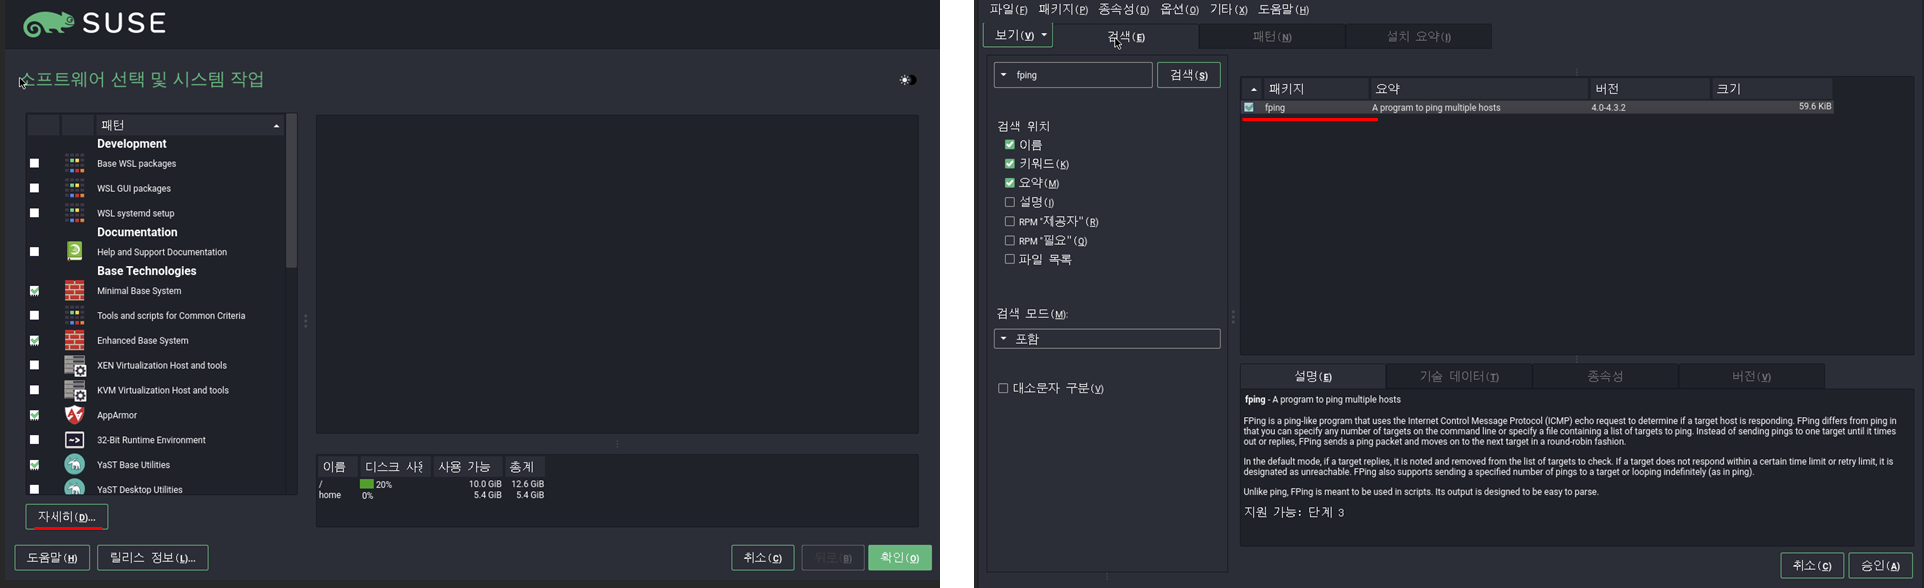Enable the 파일 목록 checkbox

click(x=1009, y=259)
